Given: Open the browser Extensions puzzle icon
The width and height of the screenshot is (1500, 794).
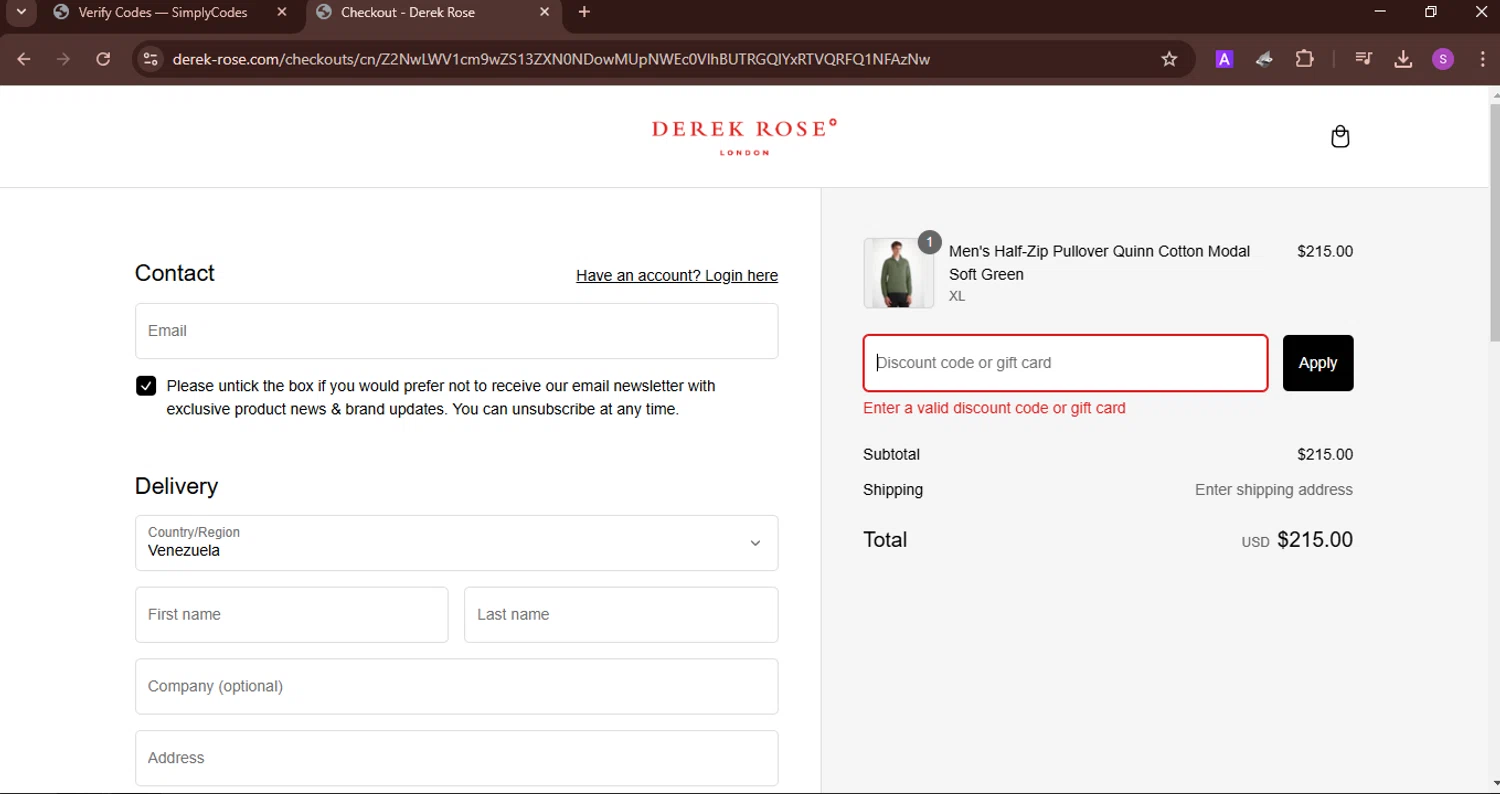Looking at the screenshot, I should (1304, 59).
